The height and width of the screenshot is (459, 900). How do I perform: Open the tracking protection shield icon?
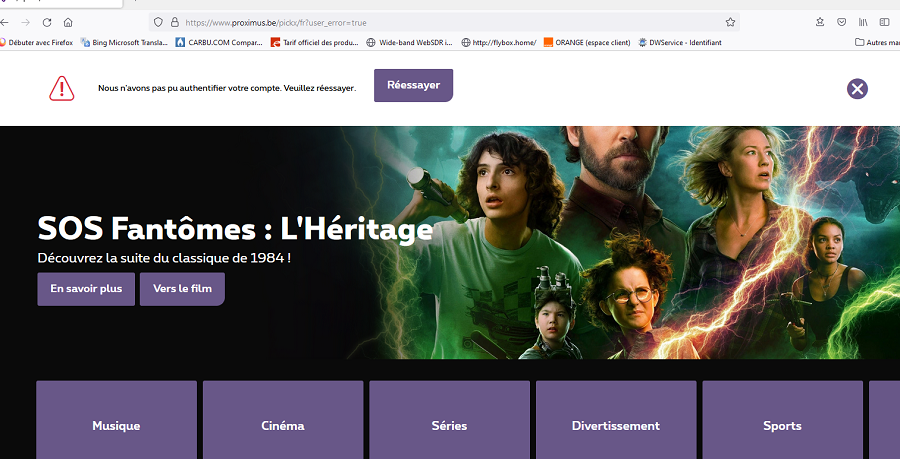pyautogui.click(x=158, y=22)
